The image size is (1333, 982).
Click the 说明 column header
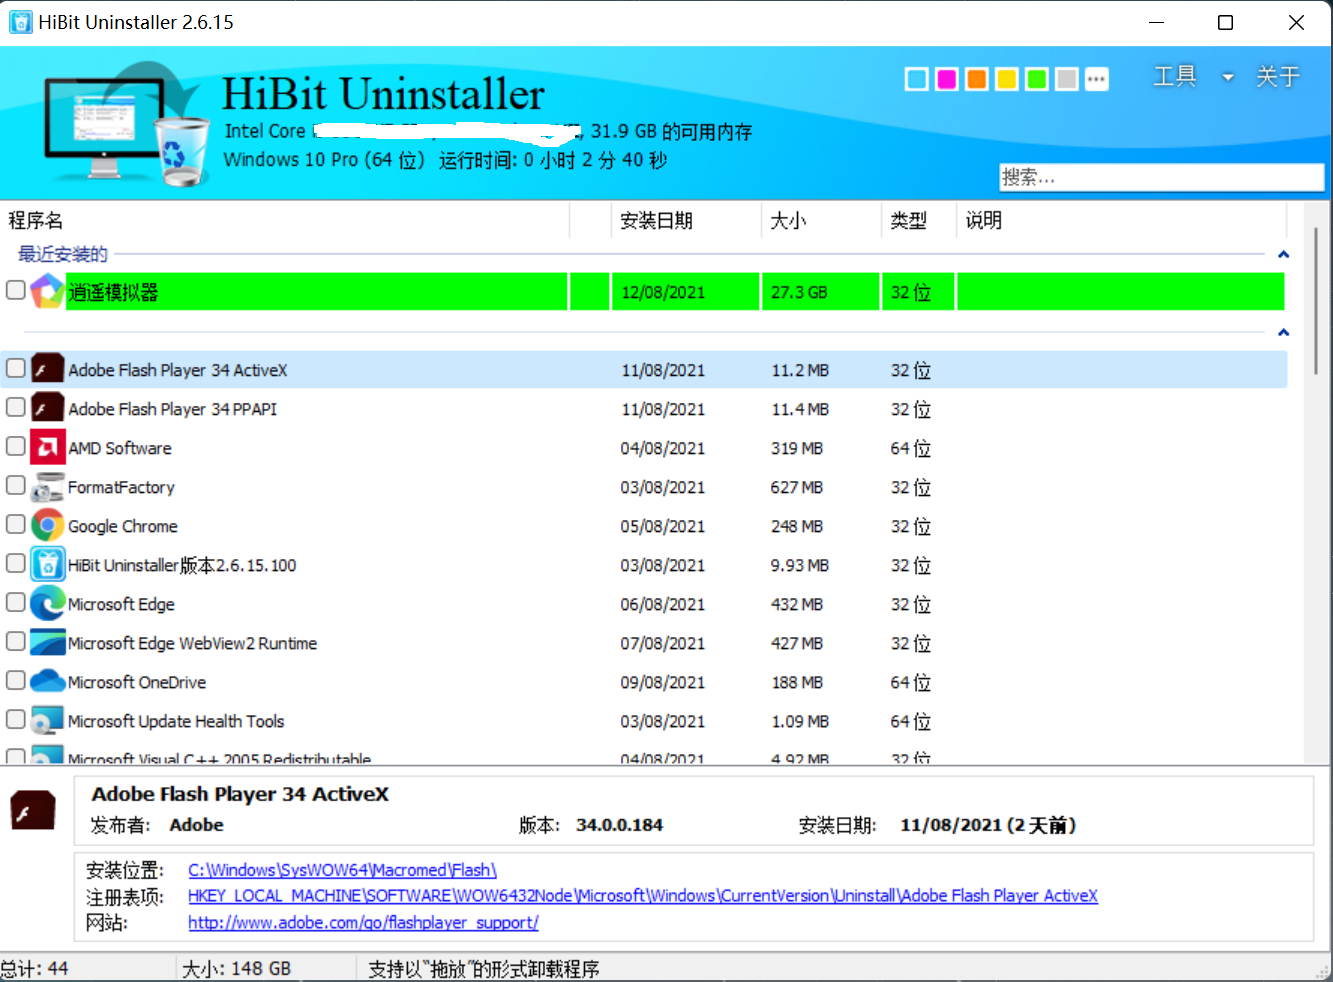click(x=1121, y=220)
